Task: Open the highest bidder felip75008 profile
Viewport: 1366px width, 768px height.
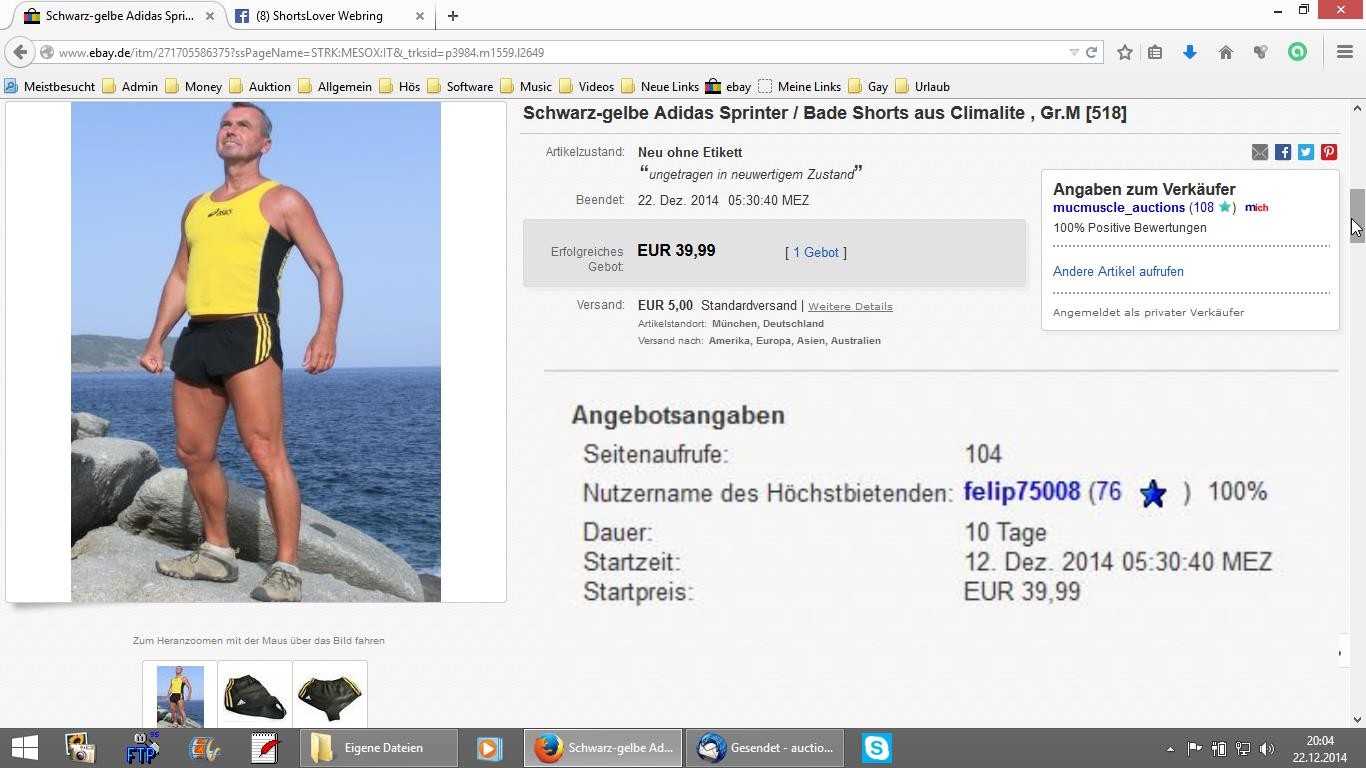Action: (1021, 492)
